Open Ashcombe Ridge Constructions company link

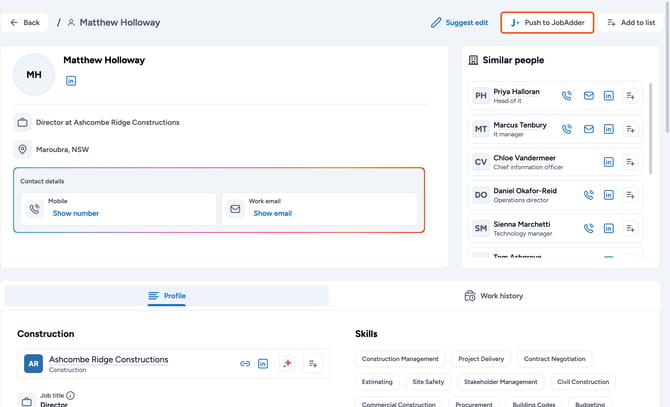point(109,360)
